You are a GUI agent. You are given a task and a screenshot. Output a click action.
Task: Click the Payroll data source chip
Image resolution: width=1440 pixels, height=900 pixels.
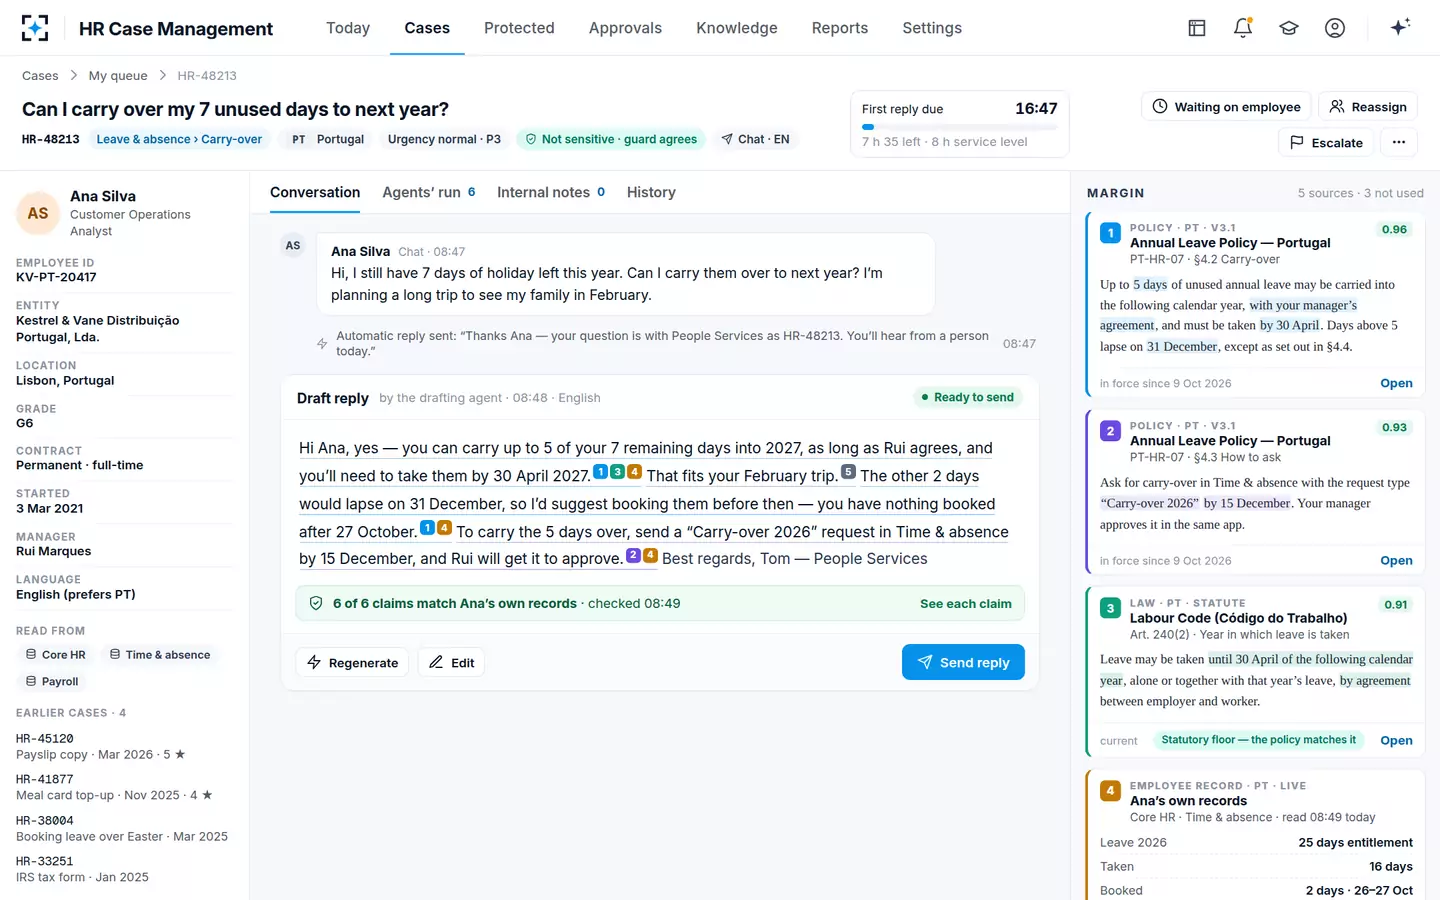[52, 682]
